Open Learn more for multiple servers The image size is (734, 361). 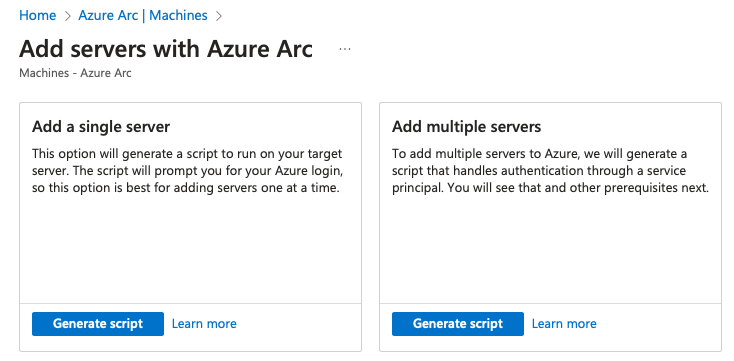[564, 324]
